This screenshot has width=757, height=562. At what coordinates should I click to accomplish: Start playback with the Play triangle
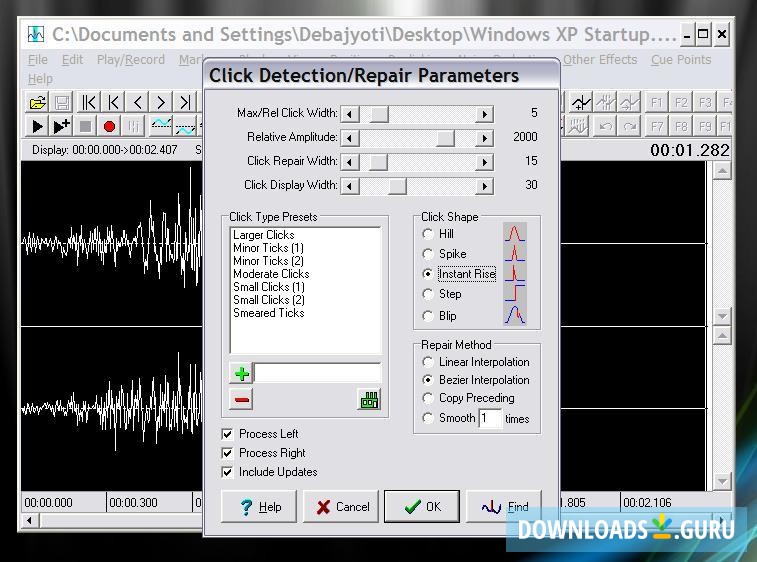(x=38, y=126)
